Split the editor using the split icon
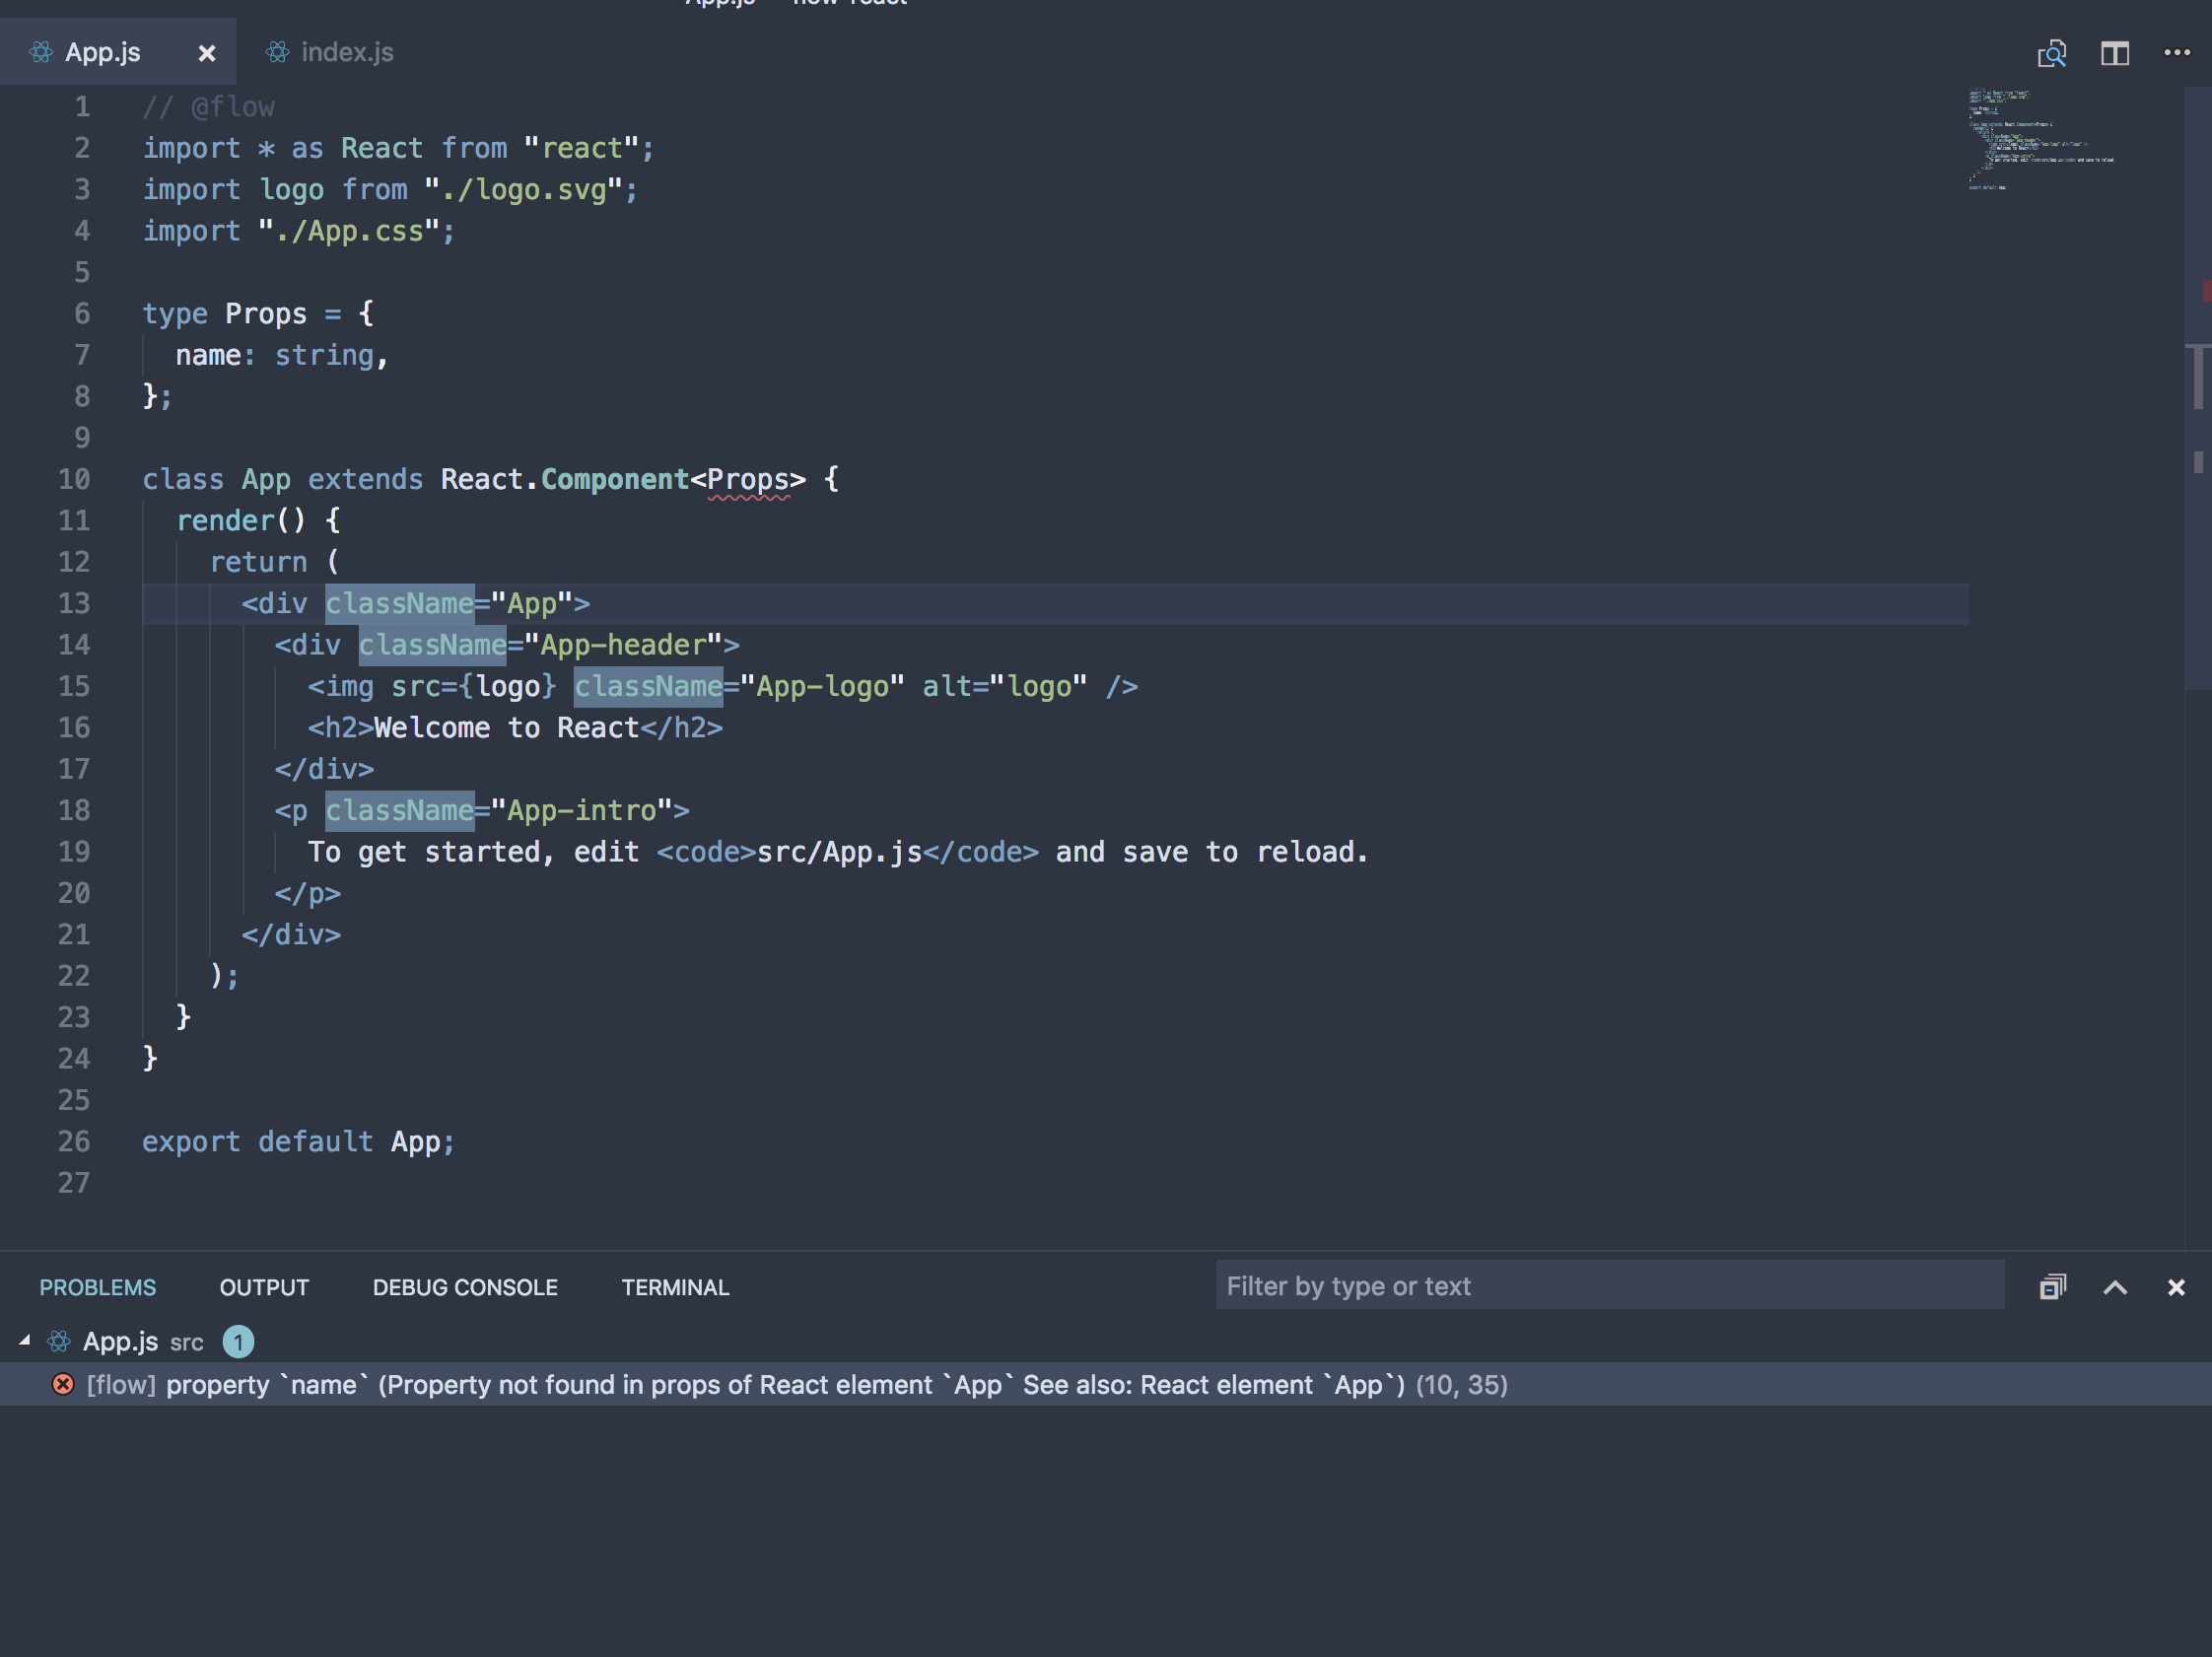 pyautogui.click(x=2114, y=53)
